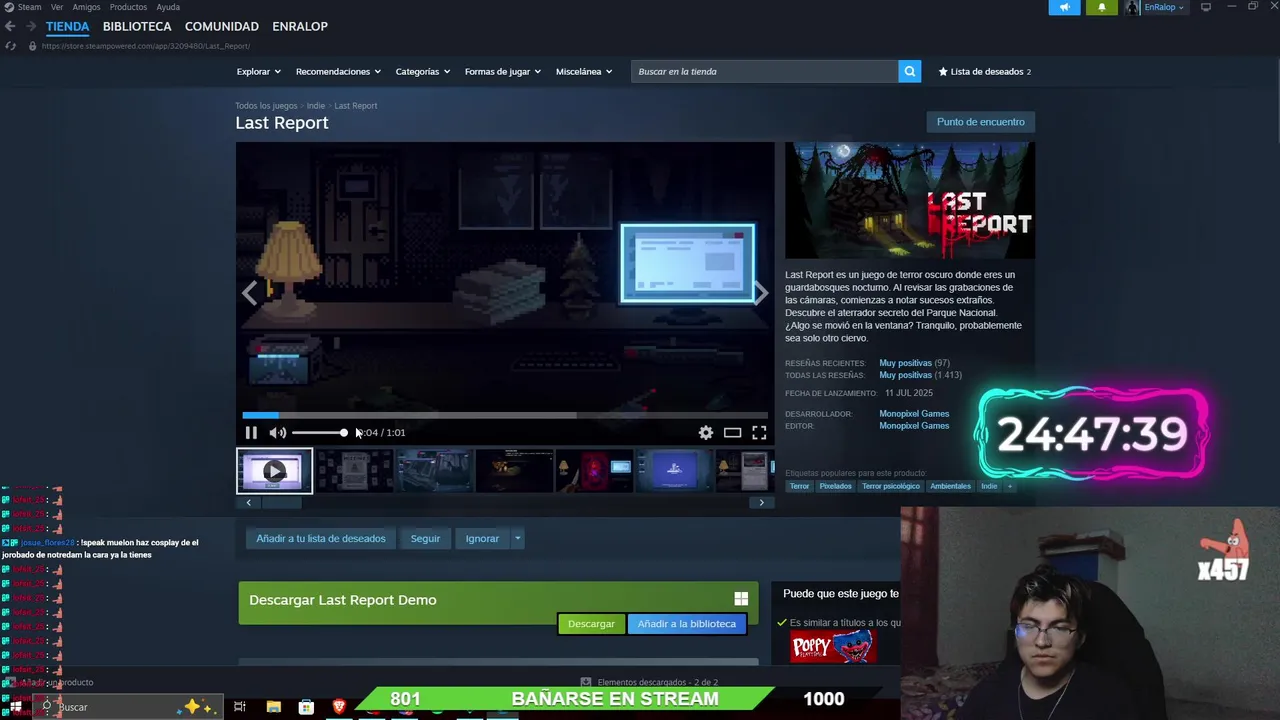Switch to Big Picture mode icon
The image size is (1280, 720).
[1206, 7]
